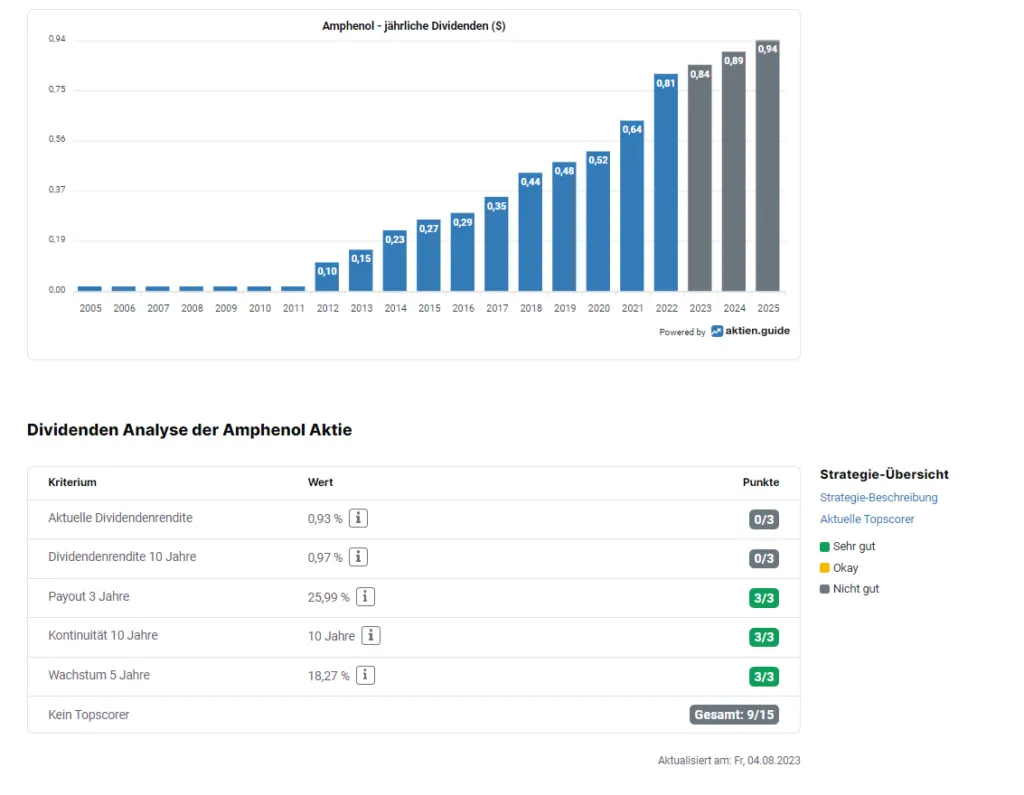
Task: Click 3/3 badge in Wachstum row
Action: click(x=763, y=677)
